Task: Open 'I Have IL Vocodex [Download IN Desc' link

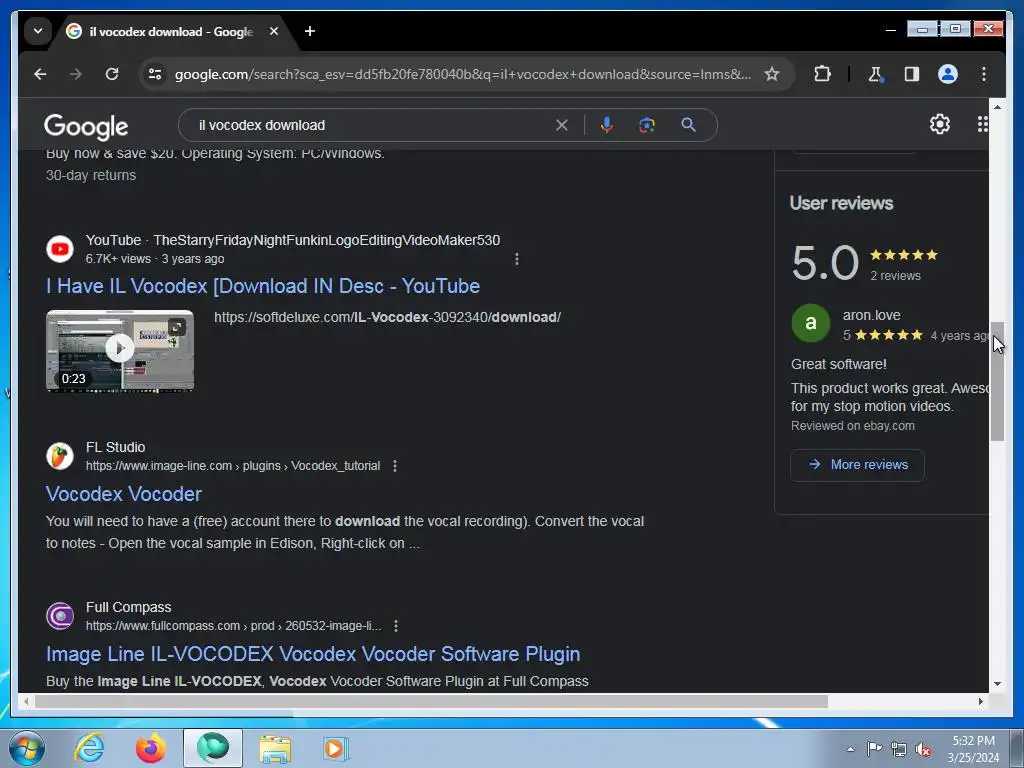Action: point(263,286)
